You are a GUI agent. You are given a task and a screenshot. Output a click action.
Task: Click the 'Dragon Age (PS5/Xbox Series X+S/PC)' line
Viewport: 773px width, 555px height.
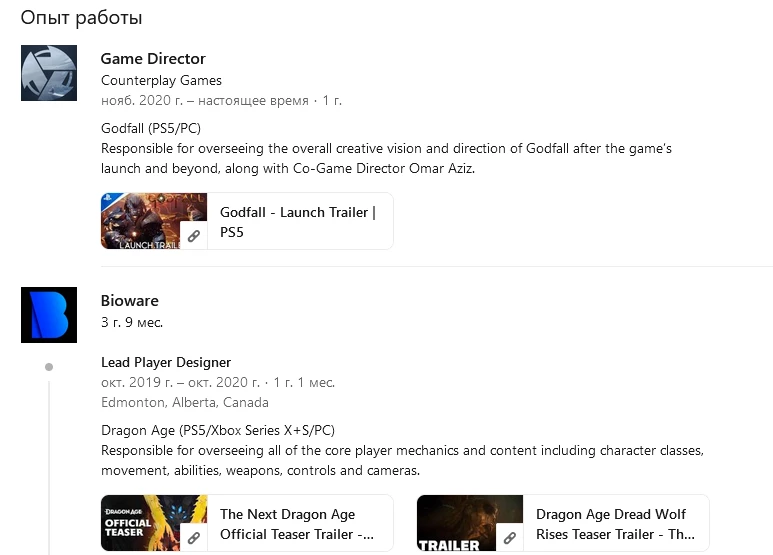pyautogui.click(x=218, y=430)
